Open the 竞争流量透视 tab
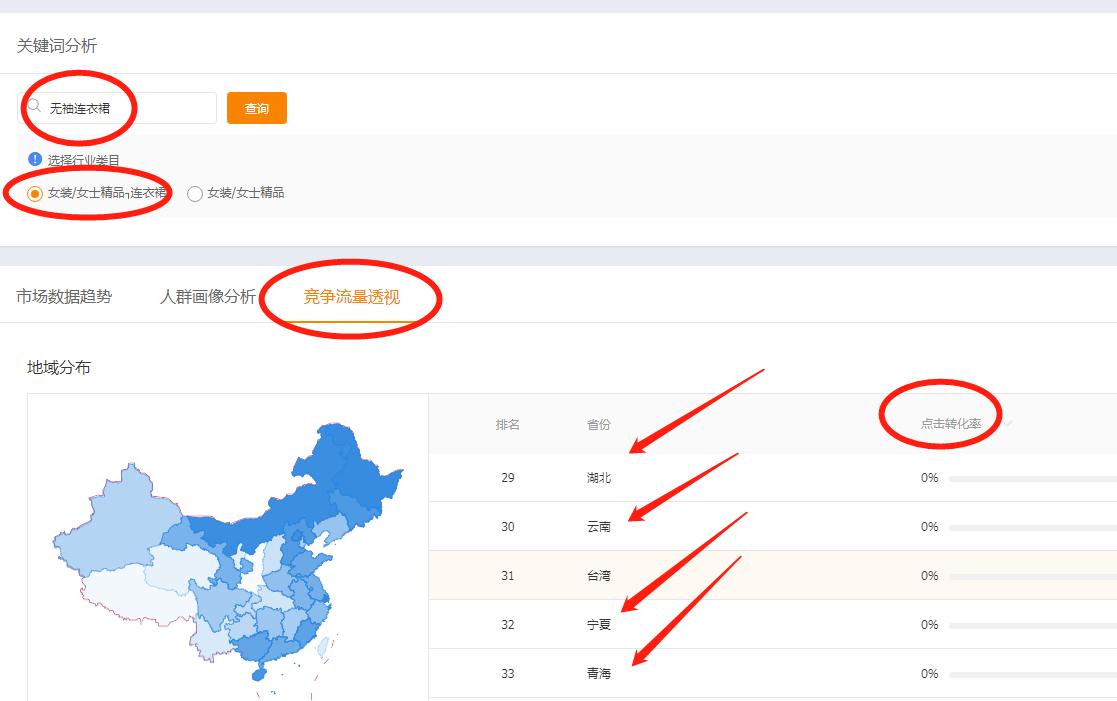Image resolution: width=1117 pixels, height=701 pixels. pos(351,296)
